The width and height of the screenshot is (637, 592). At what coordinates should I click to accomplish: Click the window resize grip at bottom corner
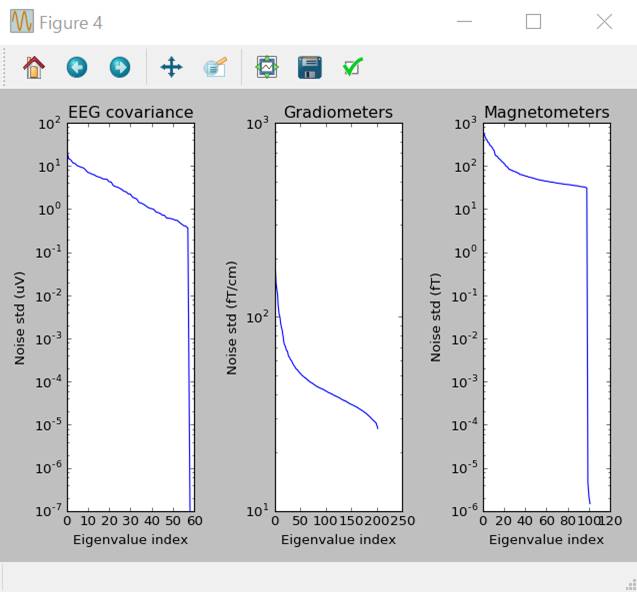(x=630, y=585)
